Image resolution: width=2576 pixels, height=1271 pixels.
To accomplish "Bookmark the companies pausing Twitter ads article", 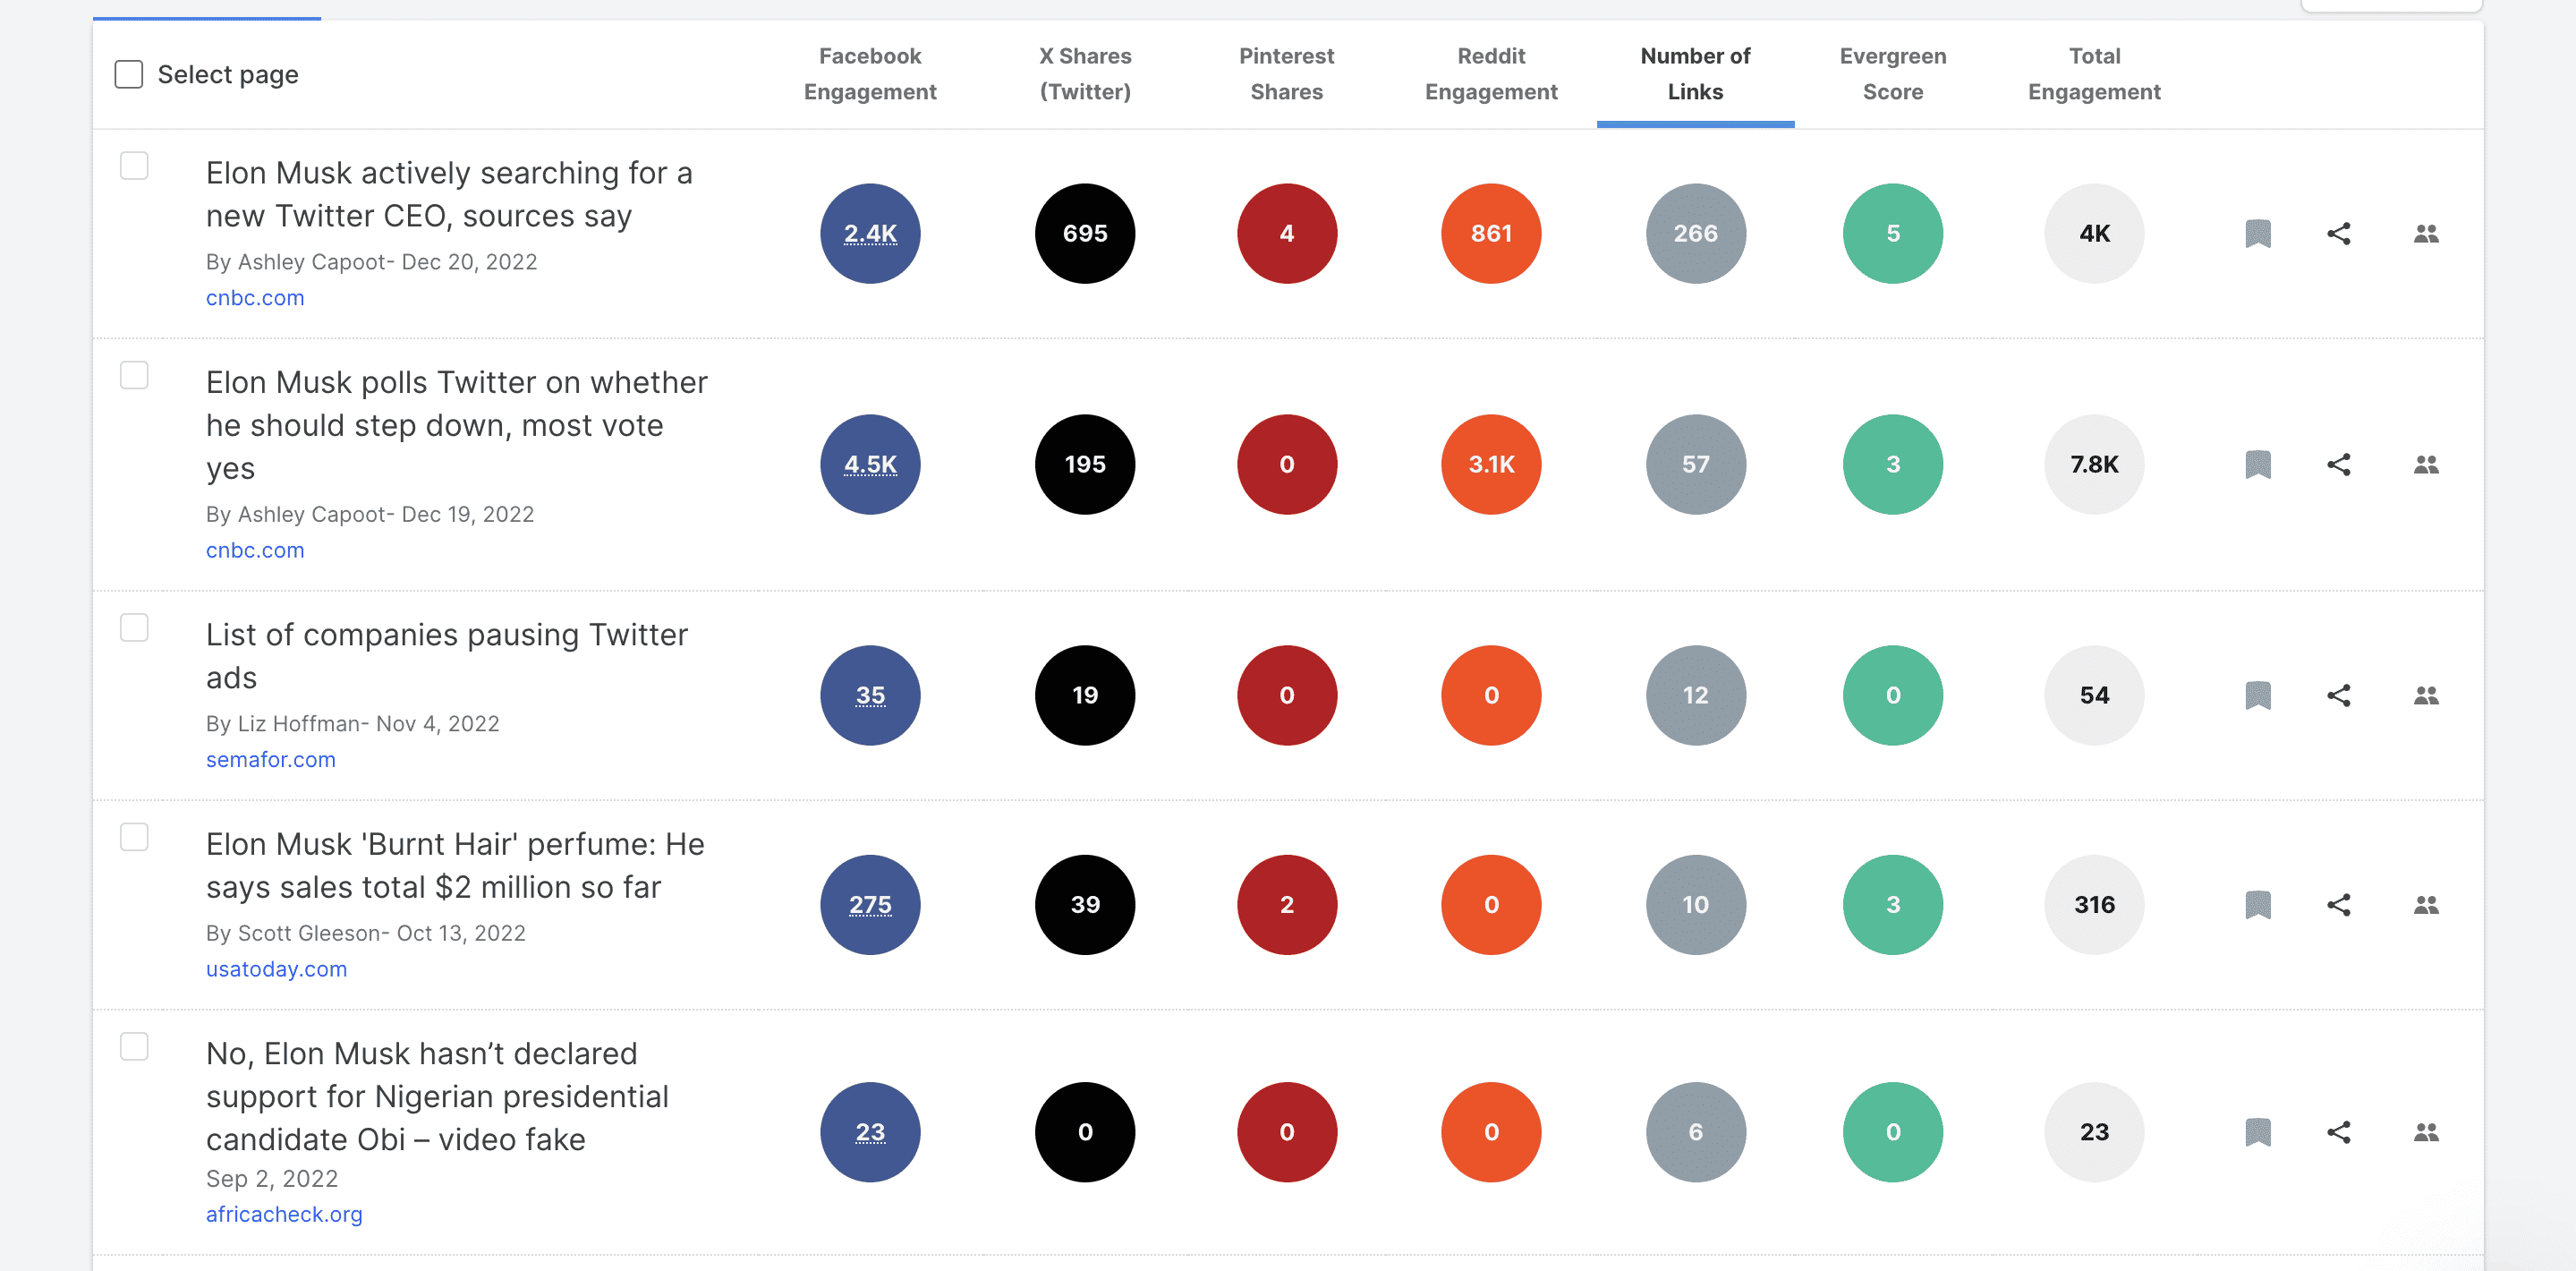I will click(x=2258, y=695).
